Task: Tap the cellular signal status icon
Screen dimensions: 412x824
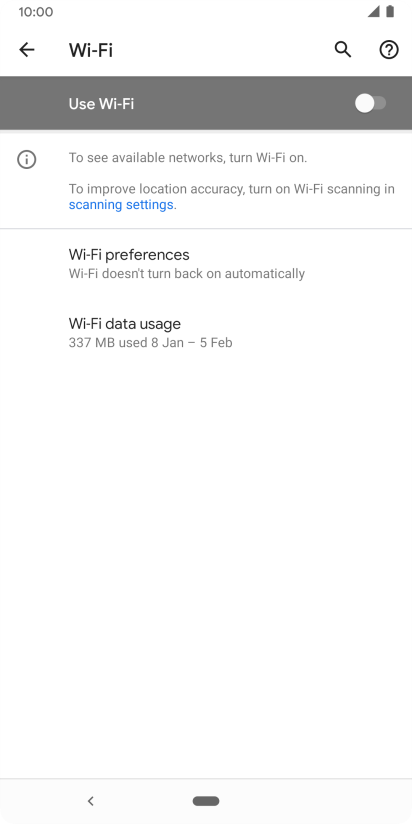Action: pos(373,12)
